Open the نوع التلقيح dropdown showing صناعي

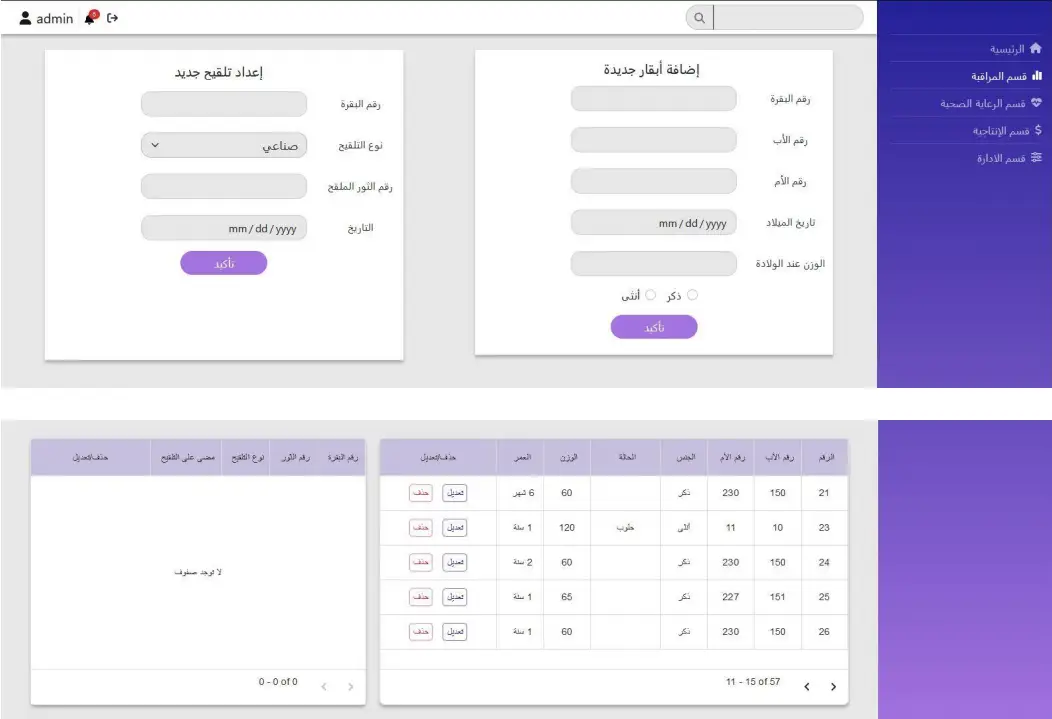(x=223, y=144)
